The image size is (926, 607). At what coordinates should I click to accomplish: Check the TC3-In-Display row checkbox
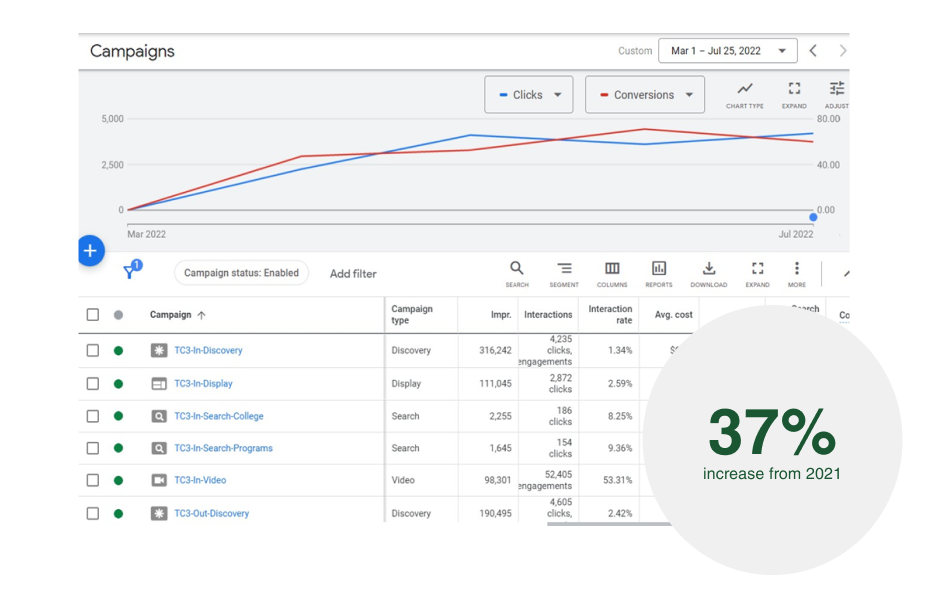[93, 384]
